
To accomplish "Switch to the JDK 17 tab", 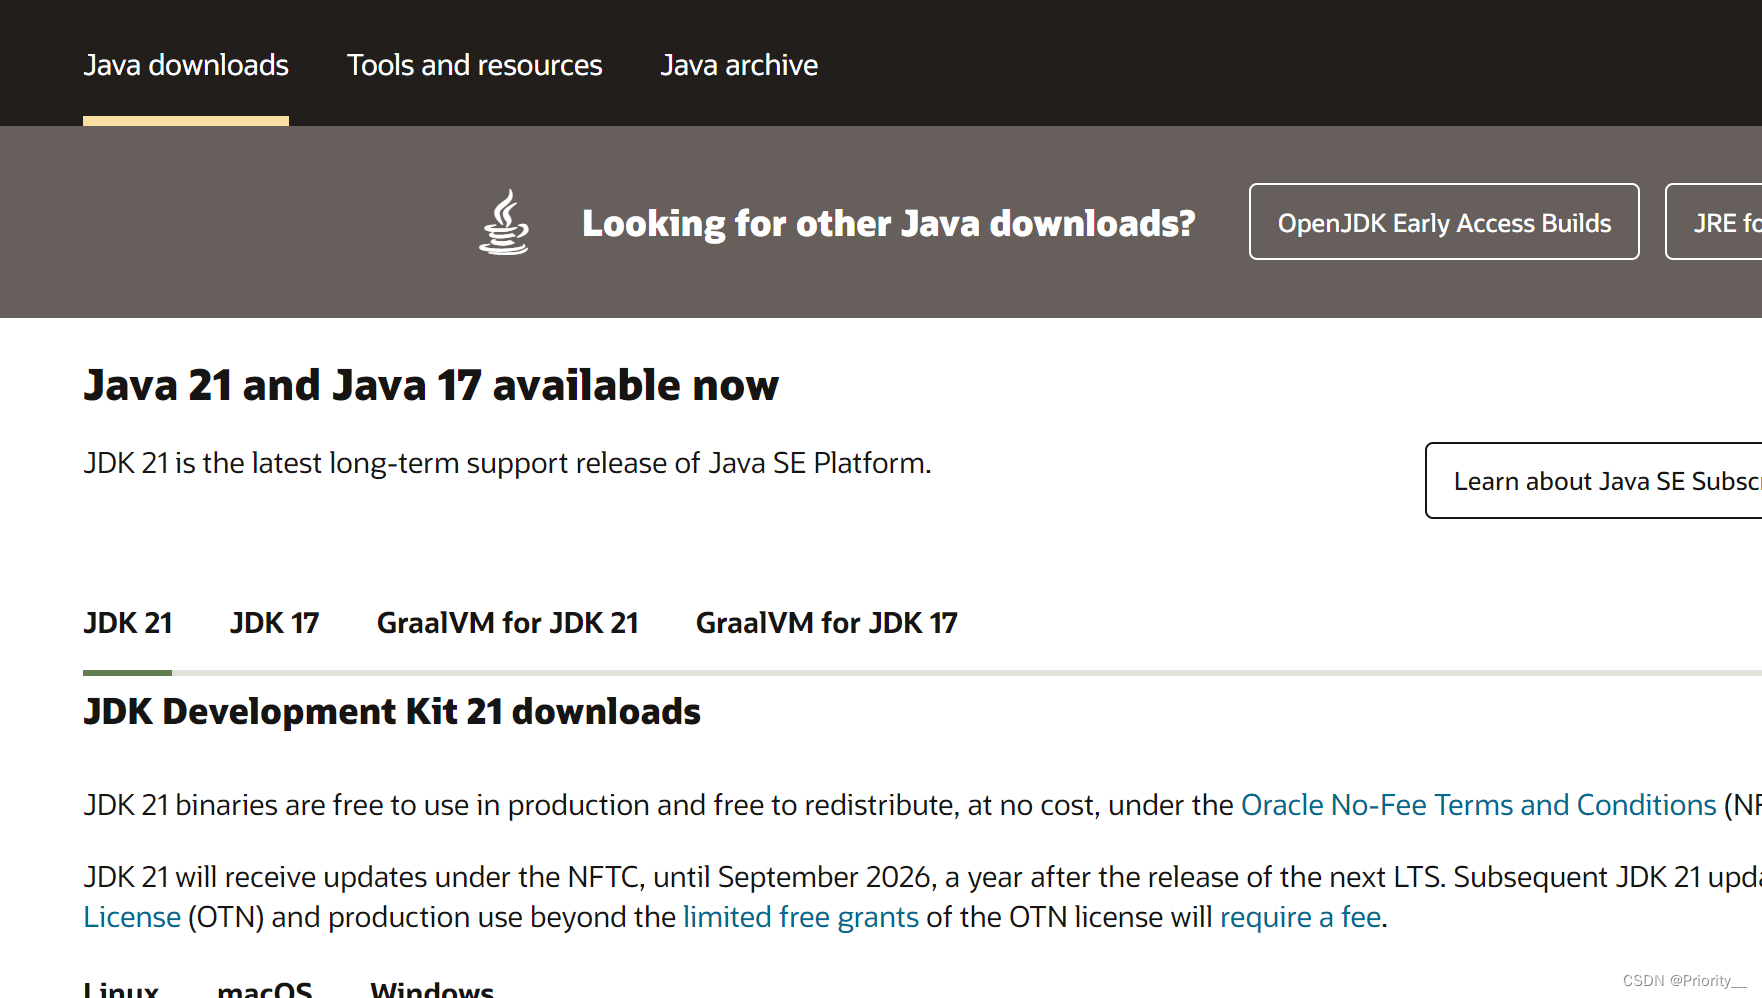I will point(274,623).
